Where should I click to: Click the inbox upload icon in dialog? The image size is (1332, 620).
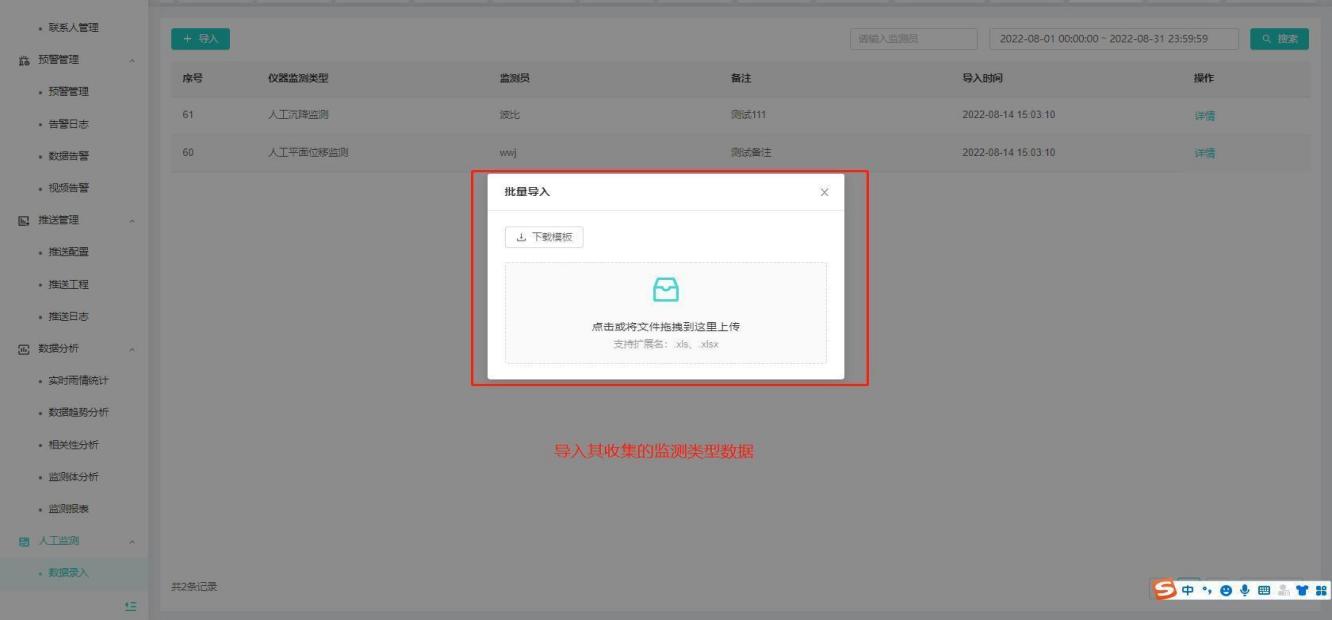[665, 290]
